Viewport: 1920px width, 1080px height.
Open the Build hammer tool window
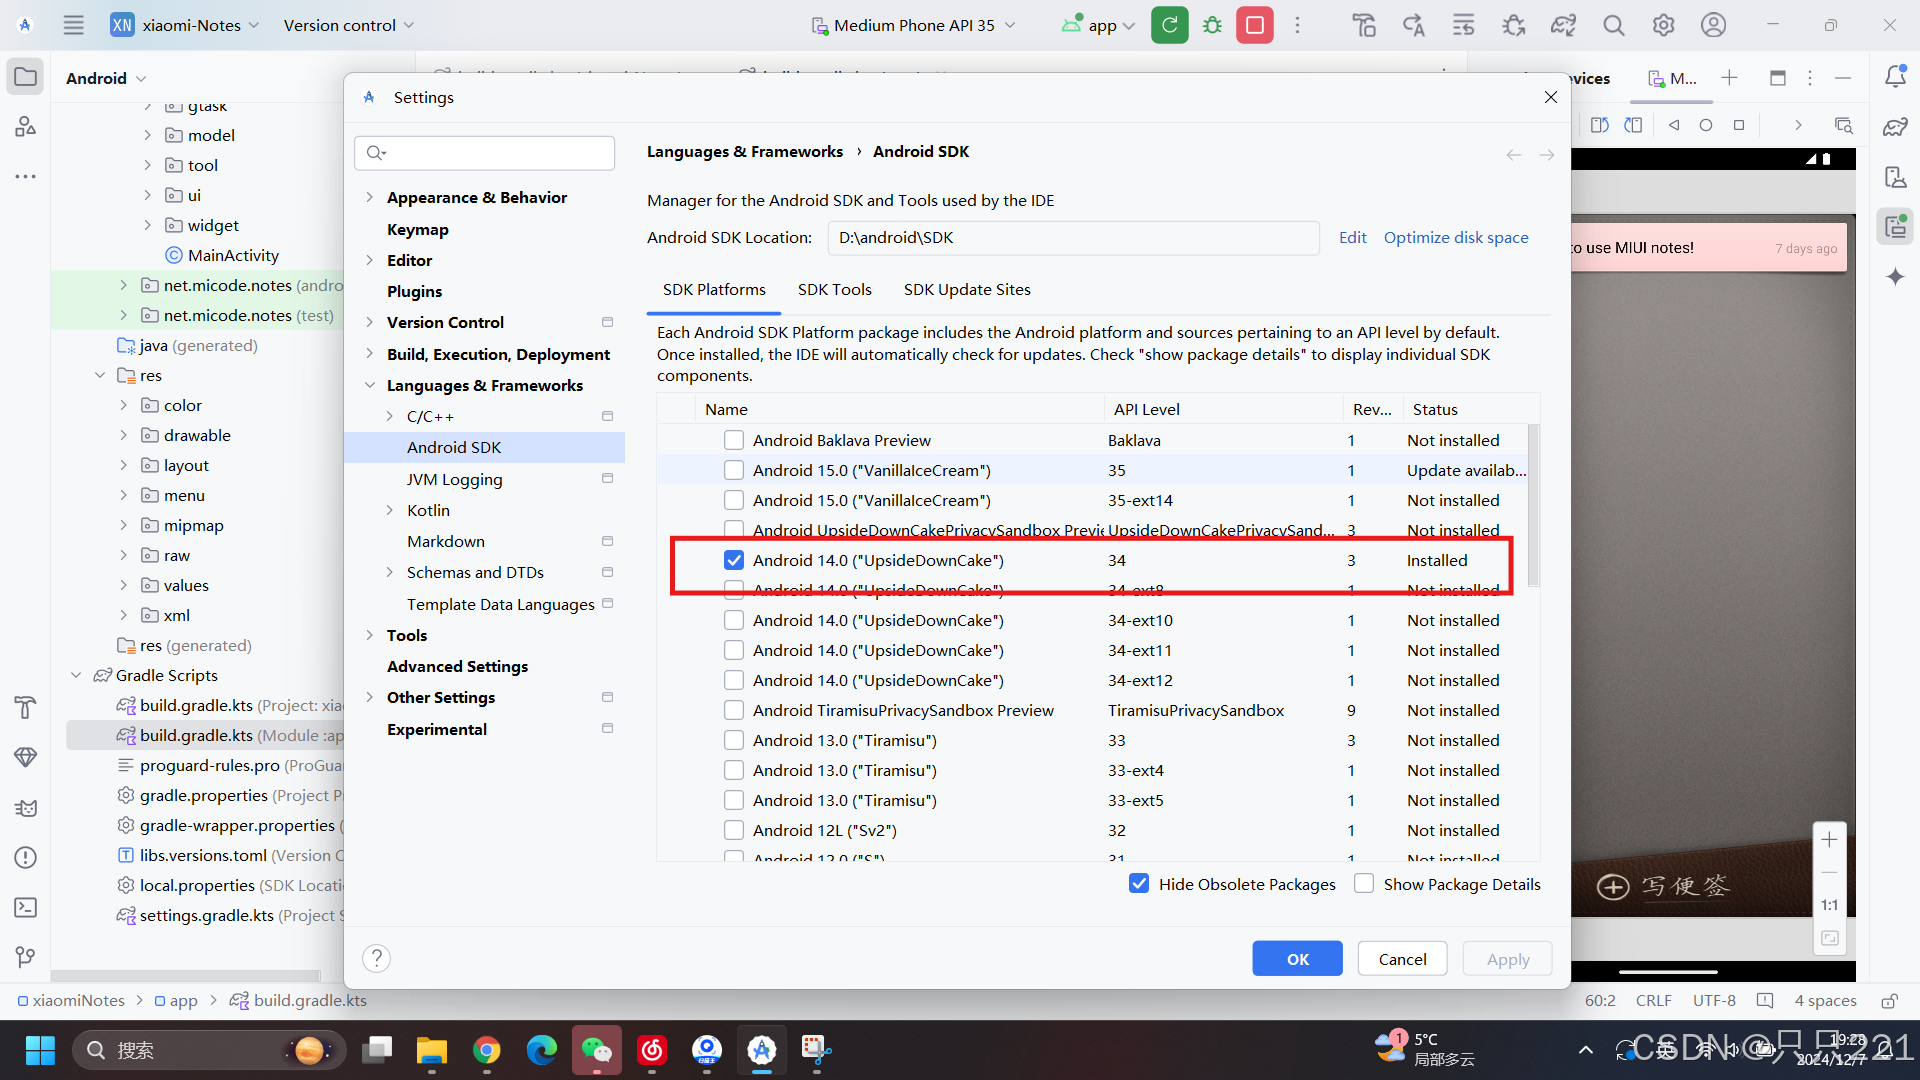(x=26, y=708)
